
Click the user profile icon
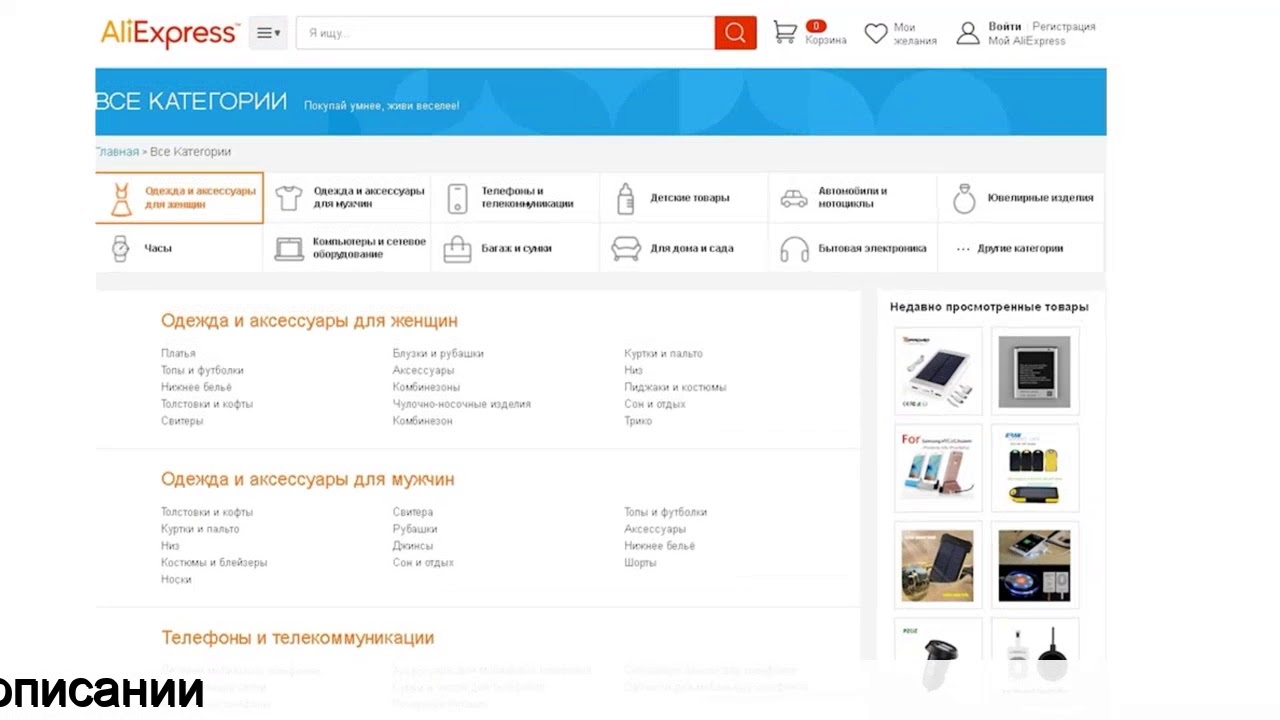[968, 33]
